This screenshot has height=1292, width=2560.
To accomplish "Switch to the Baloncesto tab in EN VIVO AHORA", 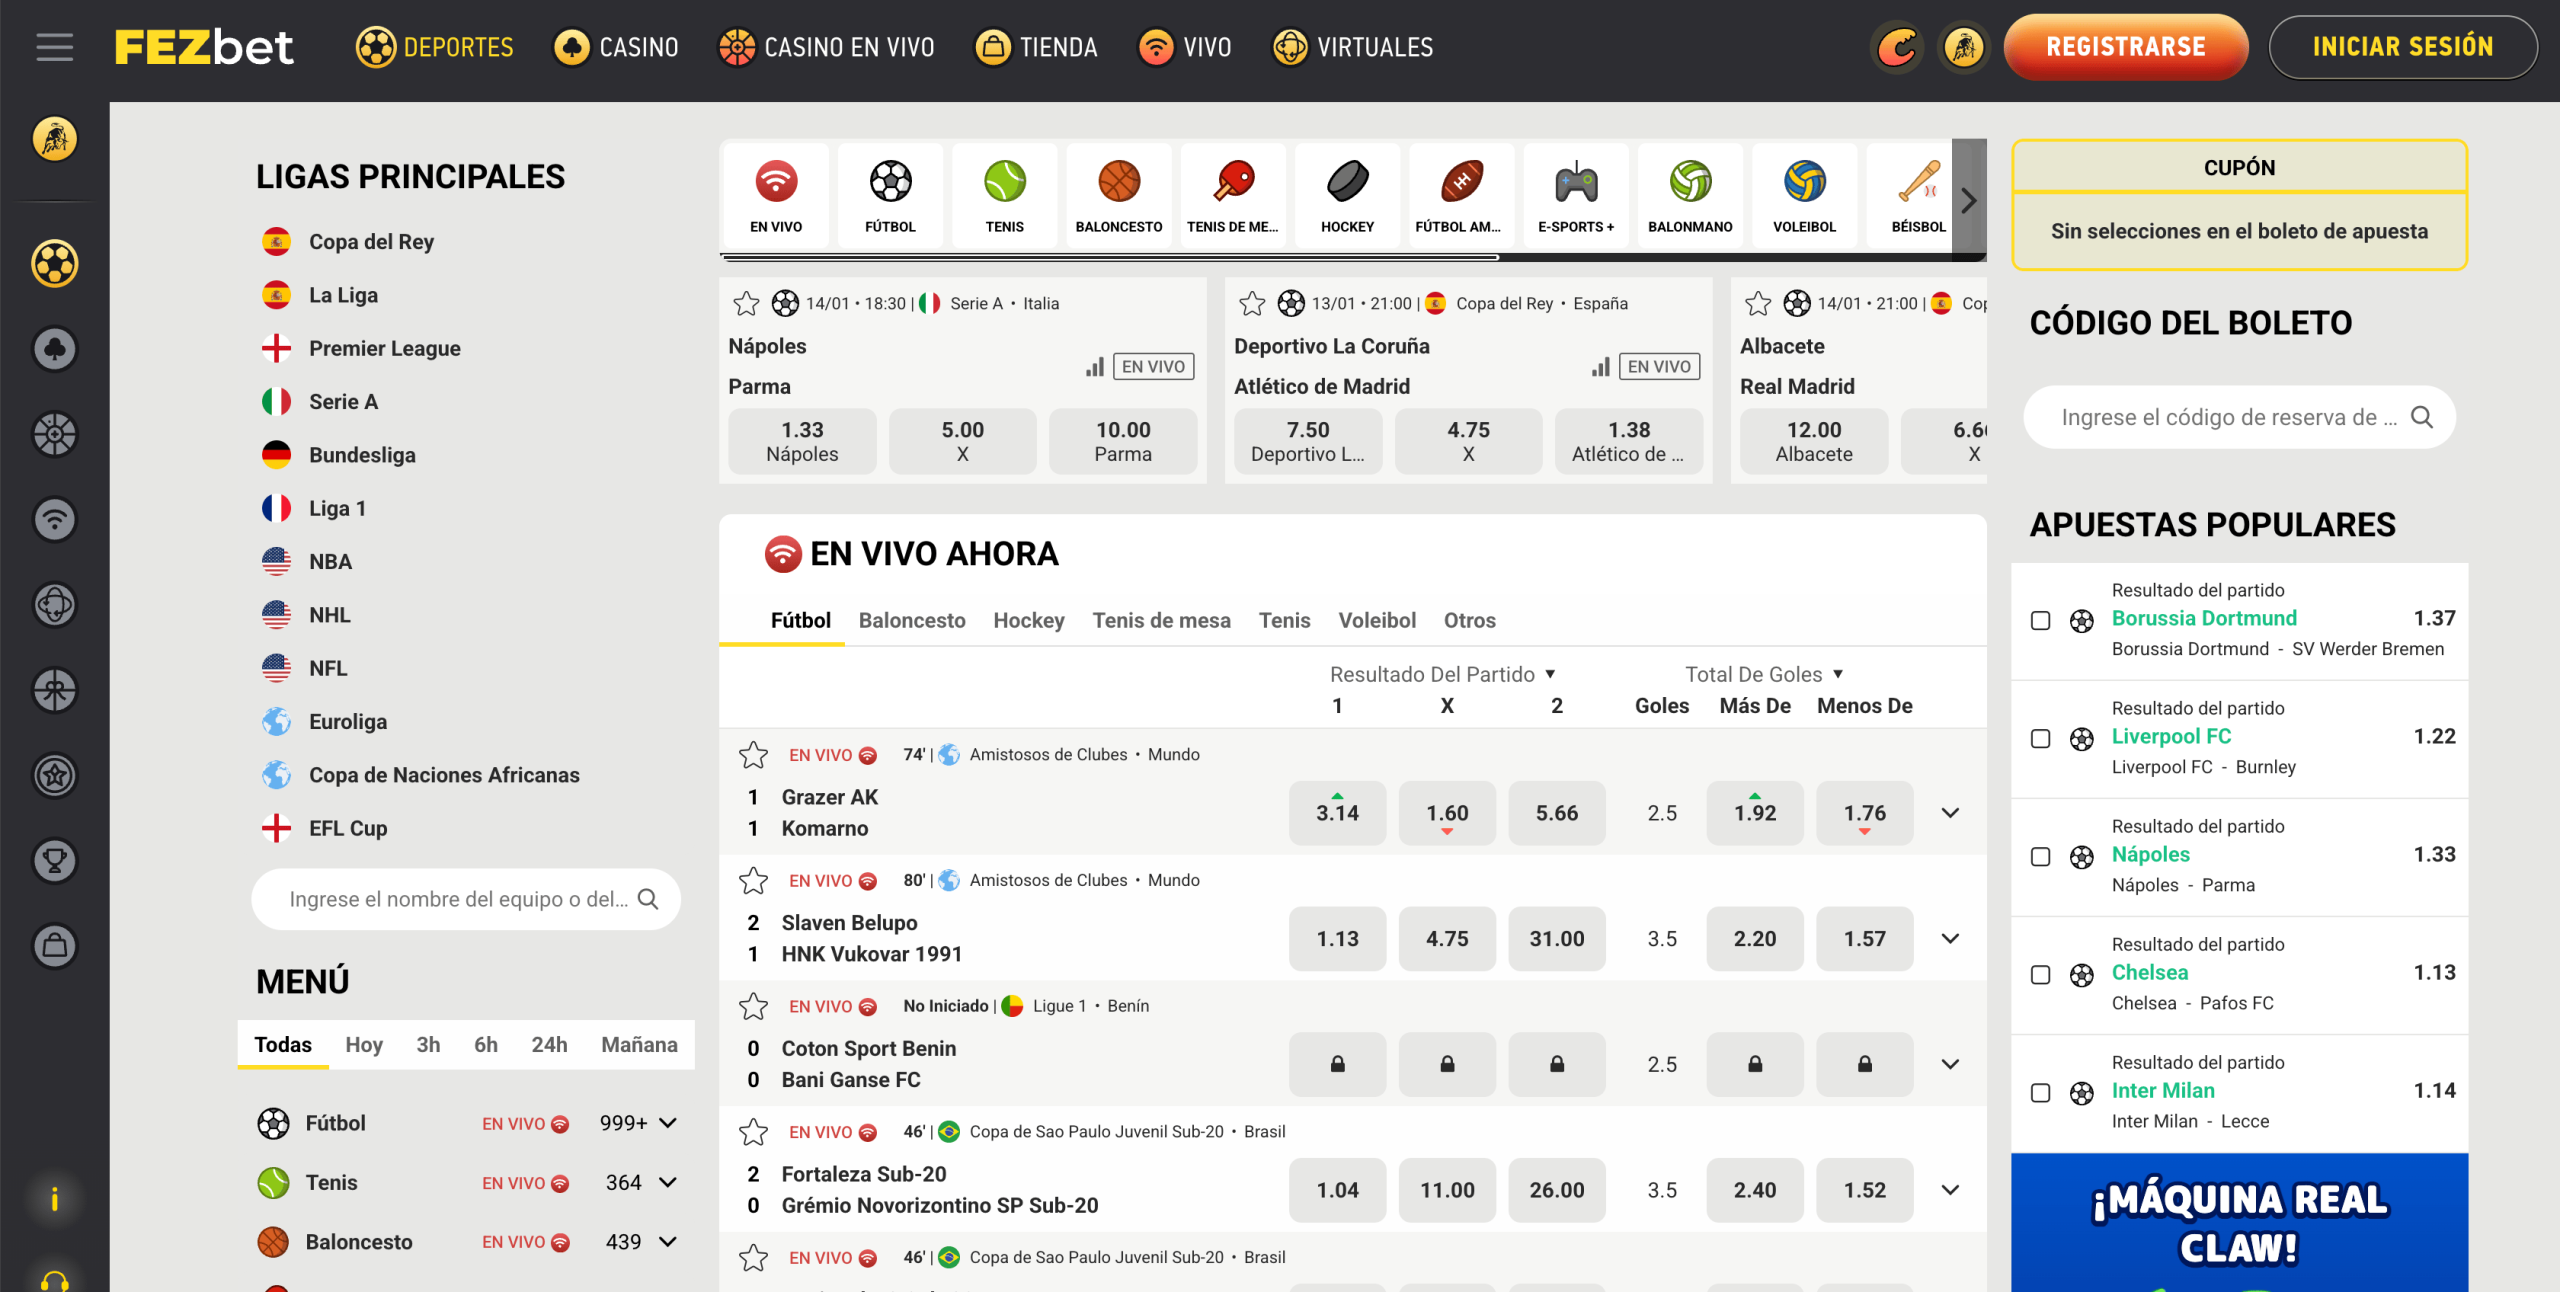I will coord(911,620).
